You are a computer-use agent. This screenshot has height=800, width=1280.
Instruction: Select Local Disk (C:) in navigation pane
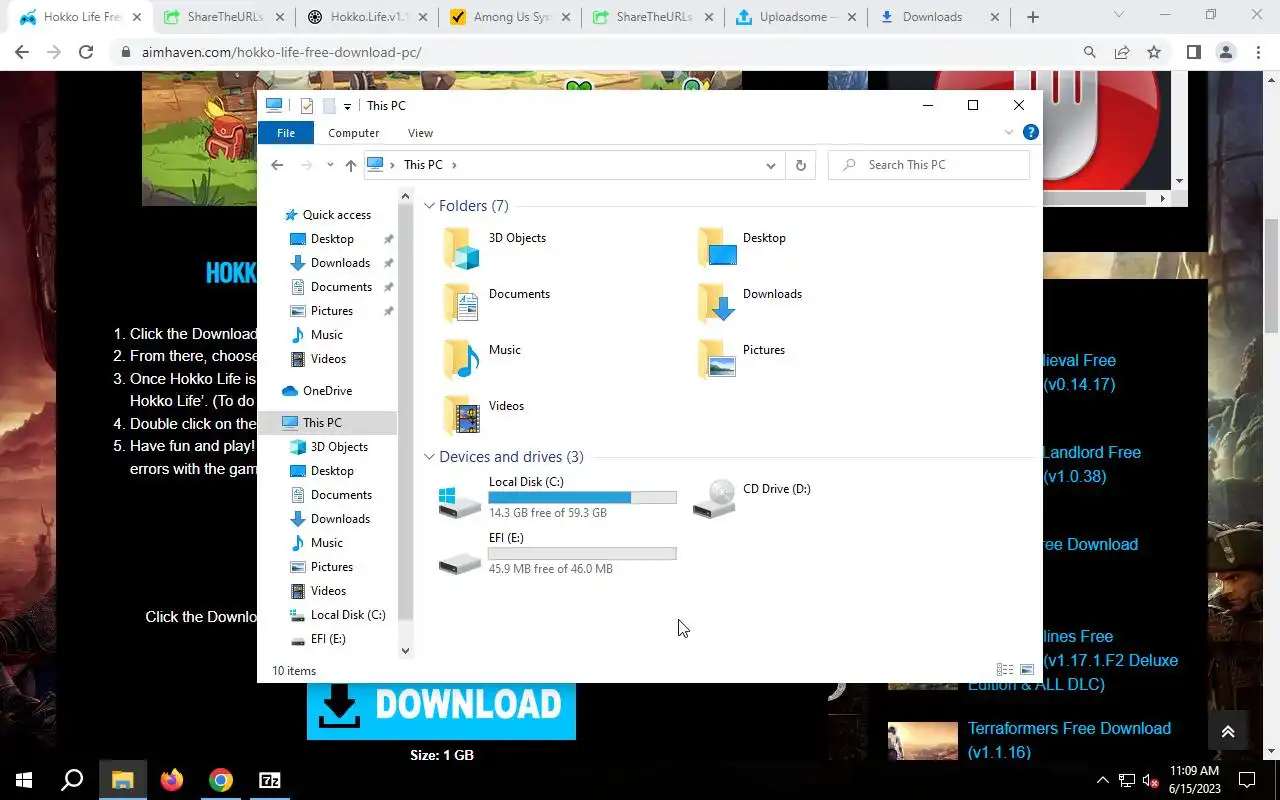pos(347,615)
